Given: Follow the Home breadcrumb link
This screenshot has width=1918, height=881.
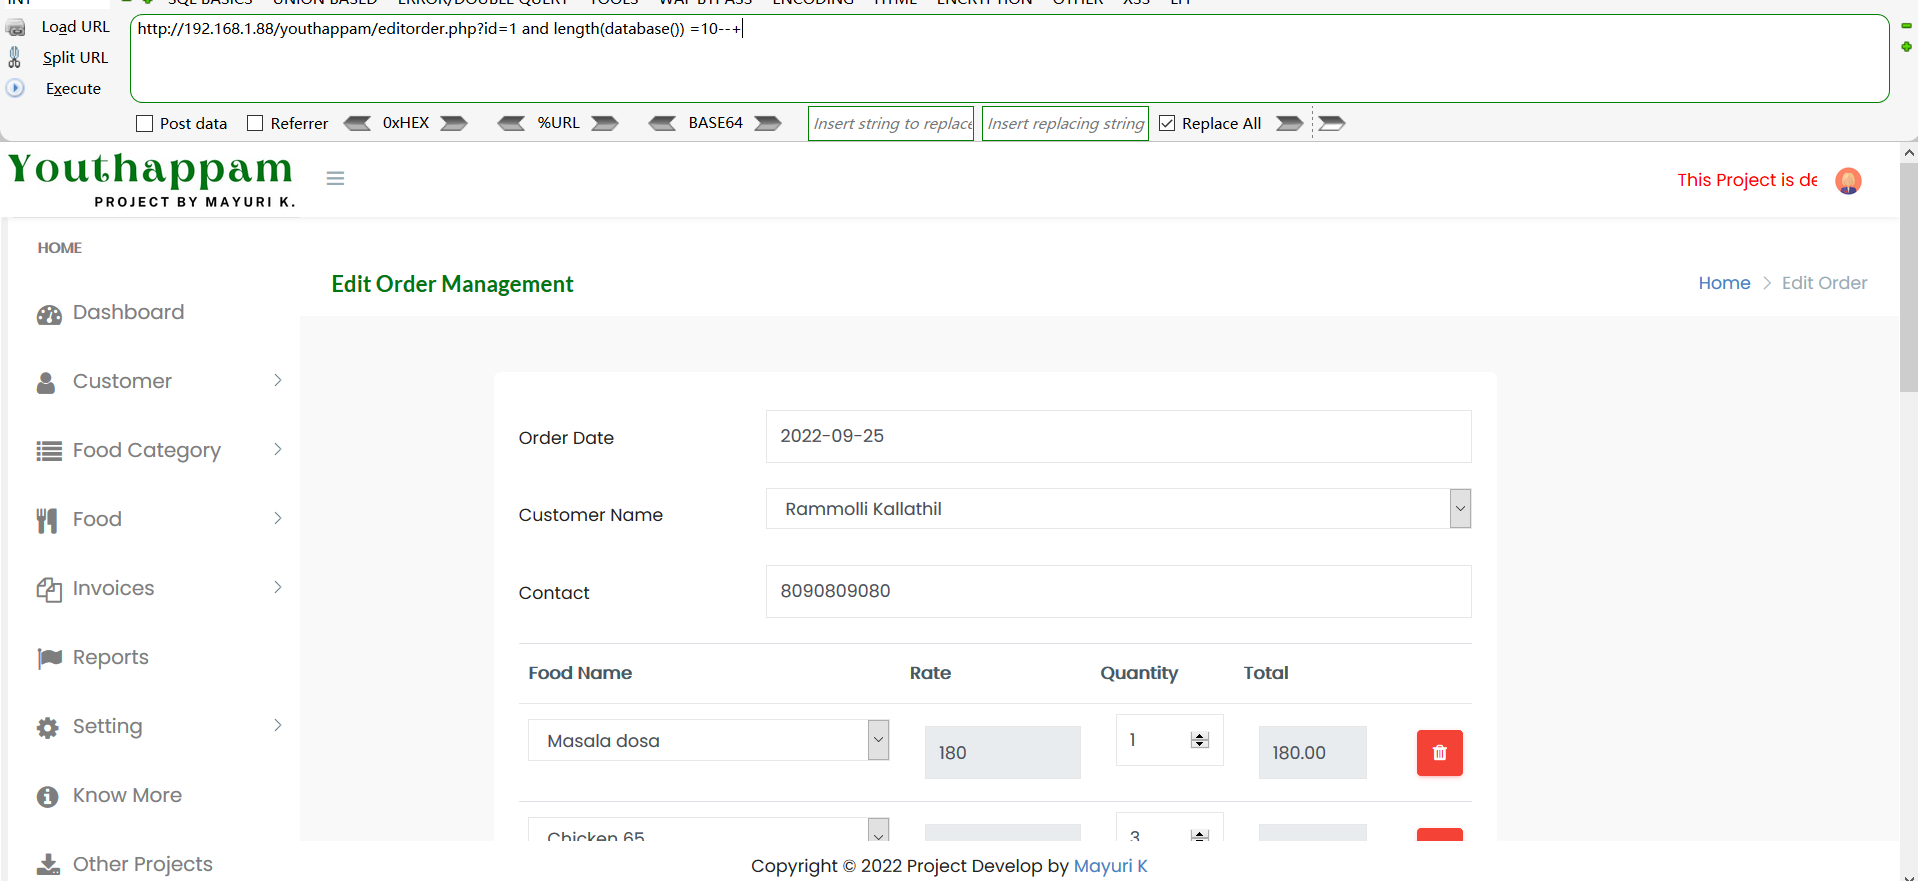Looking at the screenshot, I should pos(1724,283).
